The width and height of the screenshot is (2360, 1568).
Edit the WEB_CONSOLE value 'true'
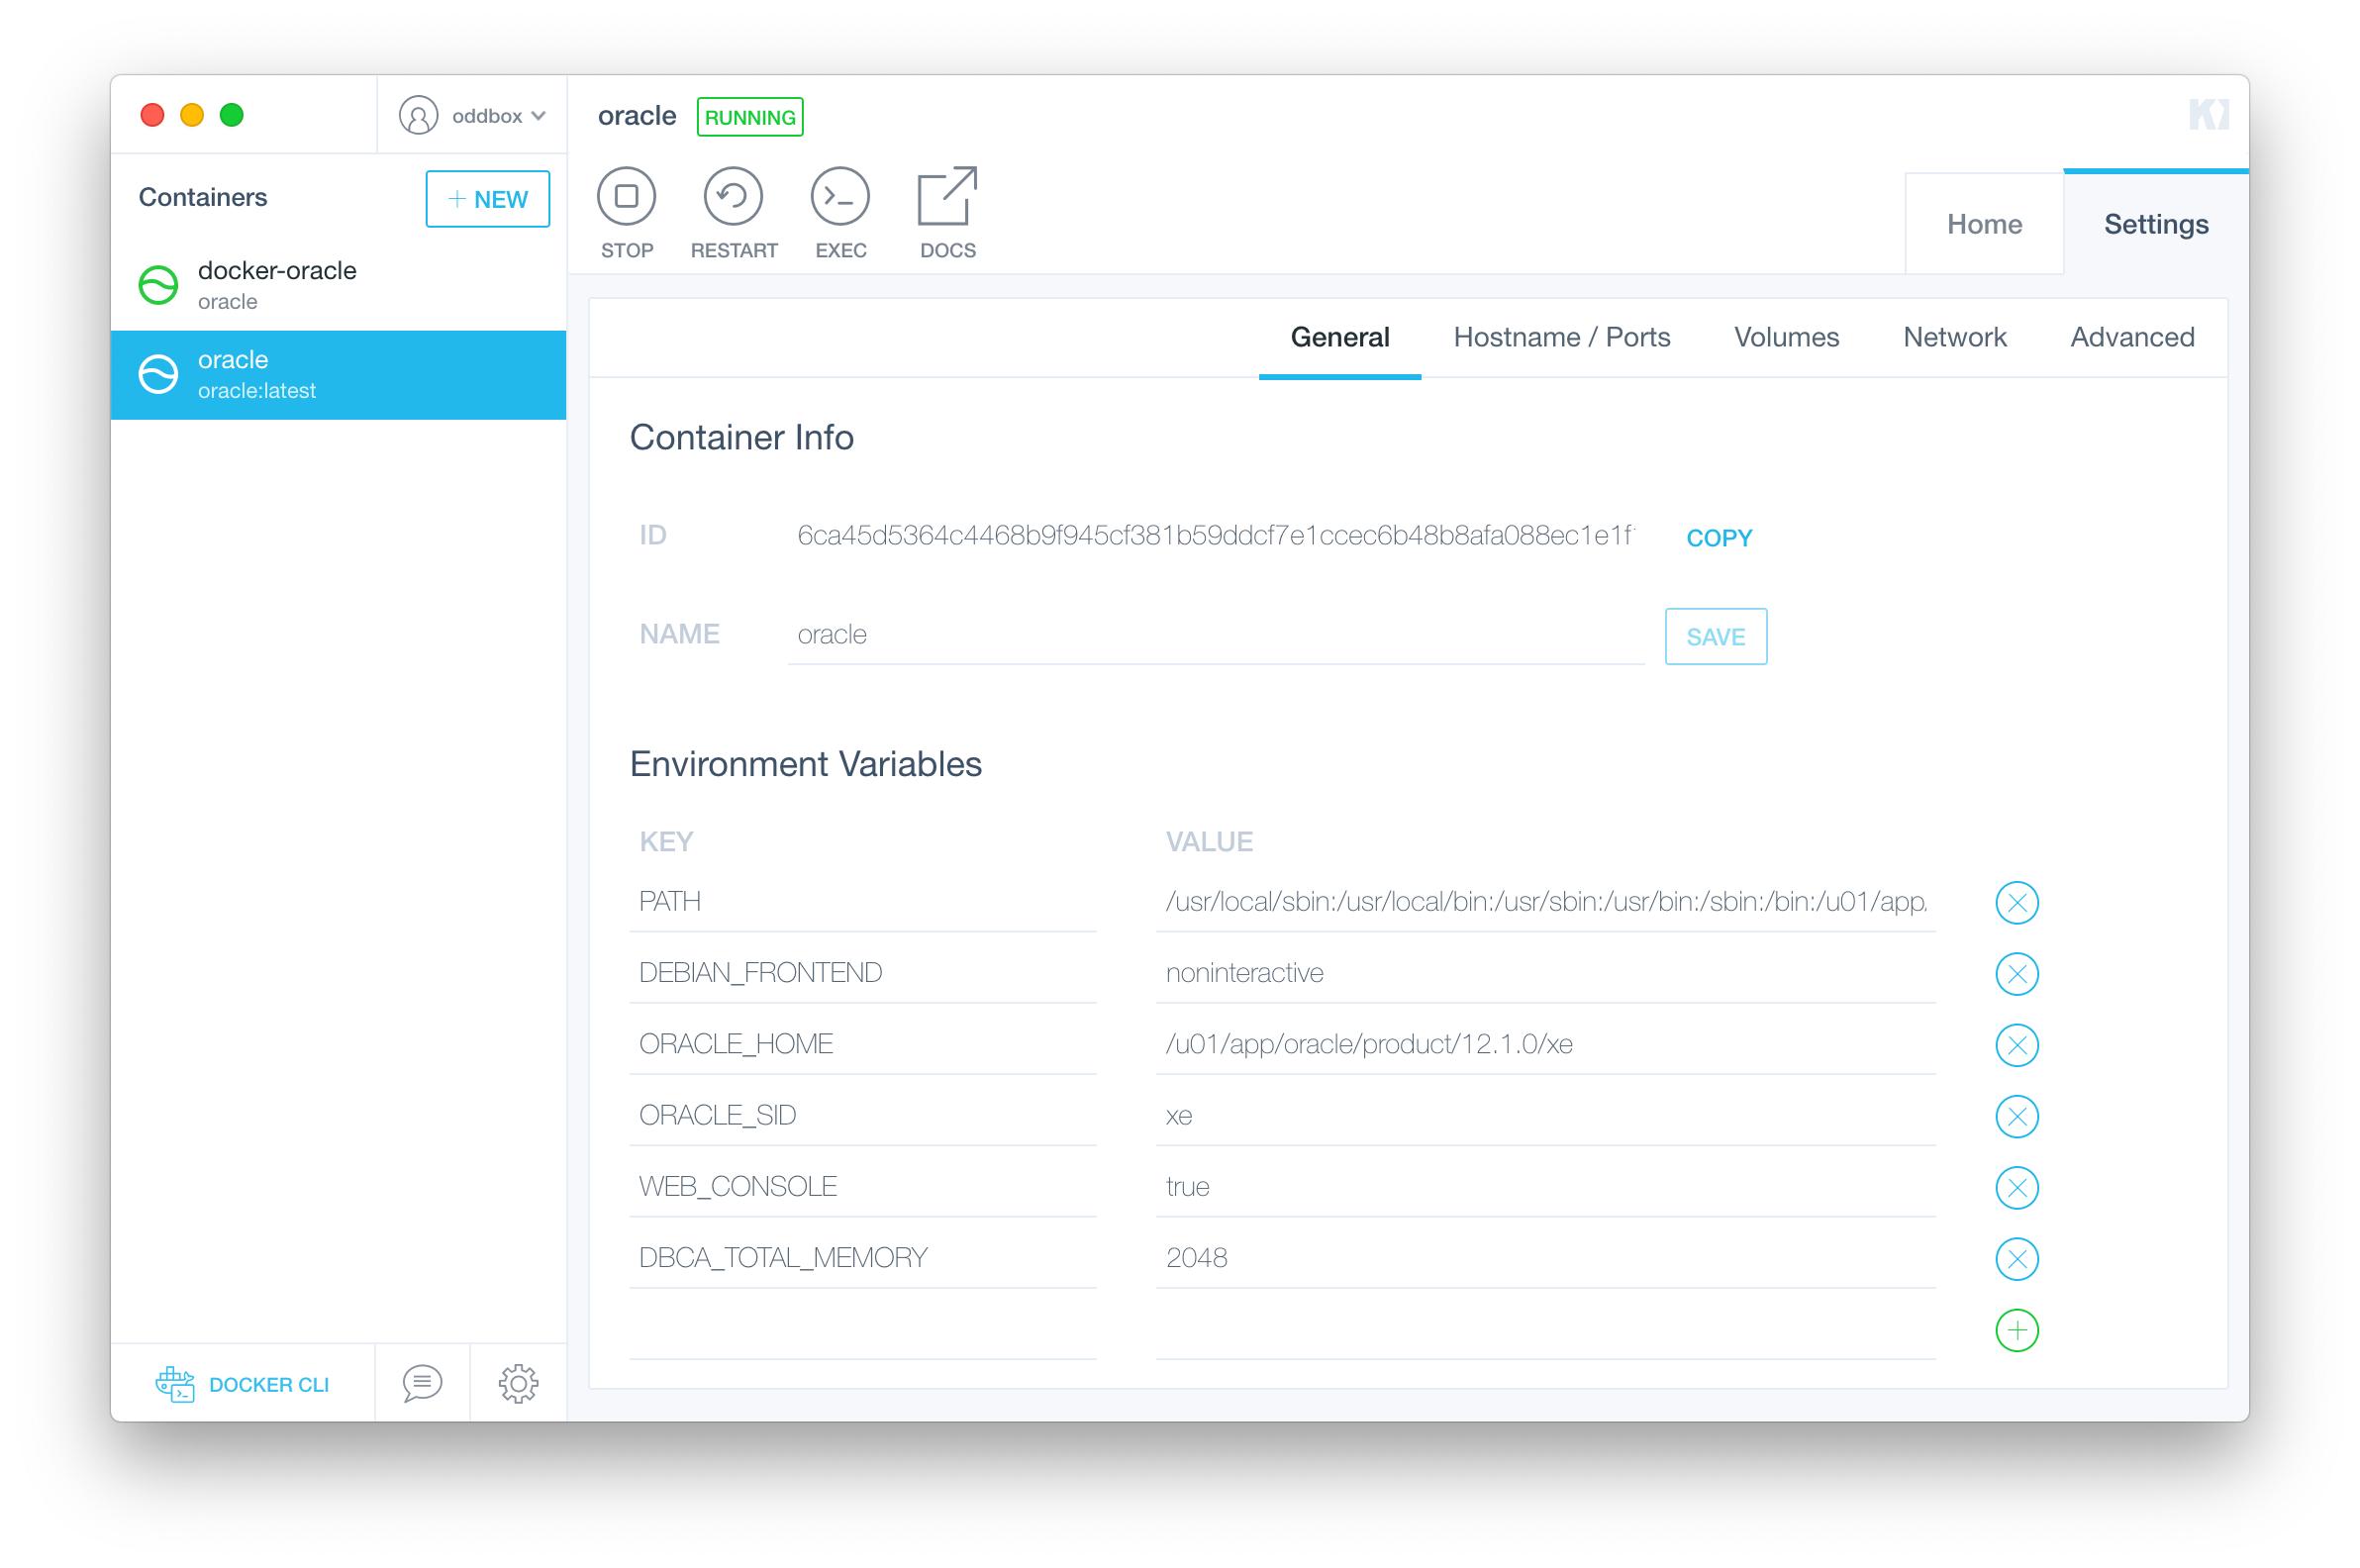tap(1545, 1186)
